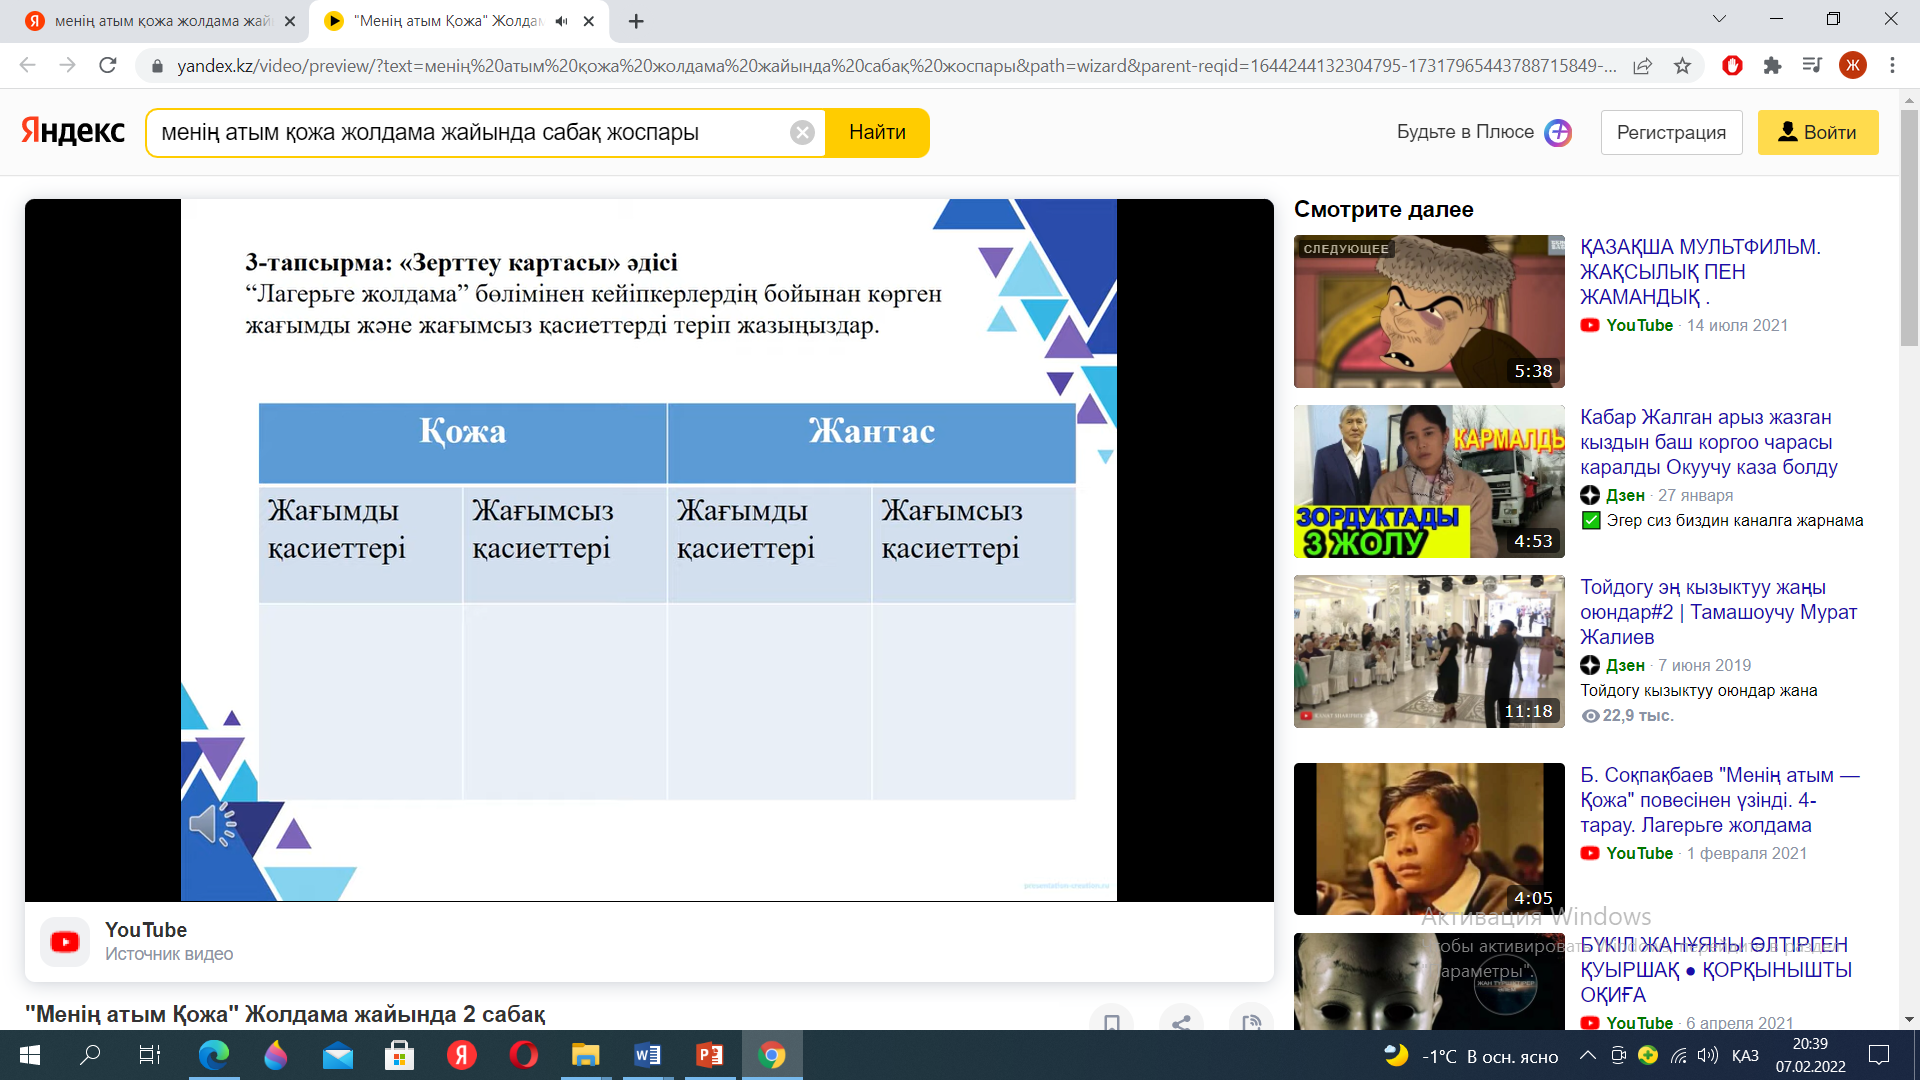Reload the current page
Viewport: 1920px width, 1080px height.
tap(108, 66)
